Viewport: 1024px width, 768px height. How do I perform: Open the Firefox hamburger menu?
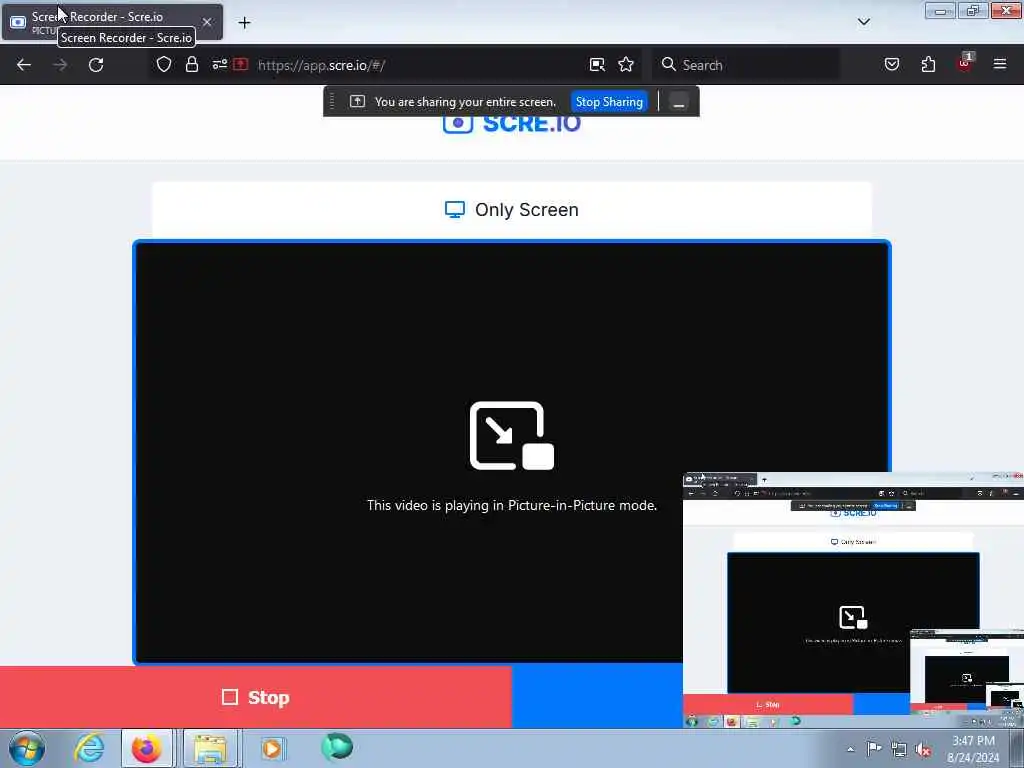[1000, 64]
